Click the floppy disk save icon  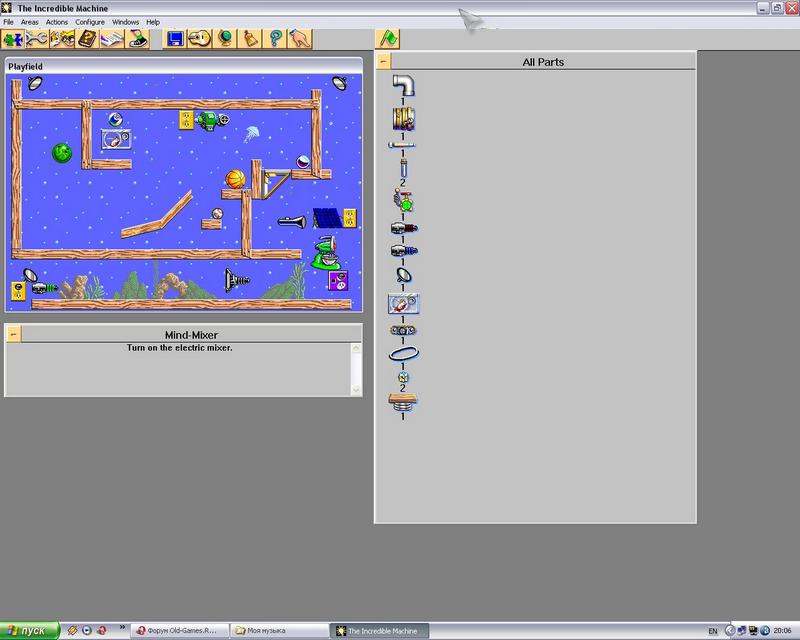176,39
